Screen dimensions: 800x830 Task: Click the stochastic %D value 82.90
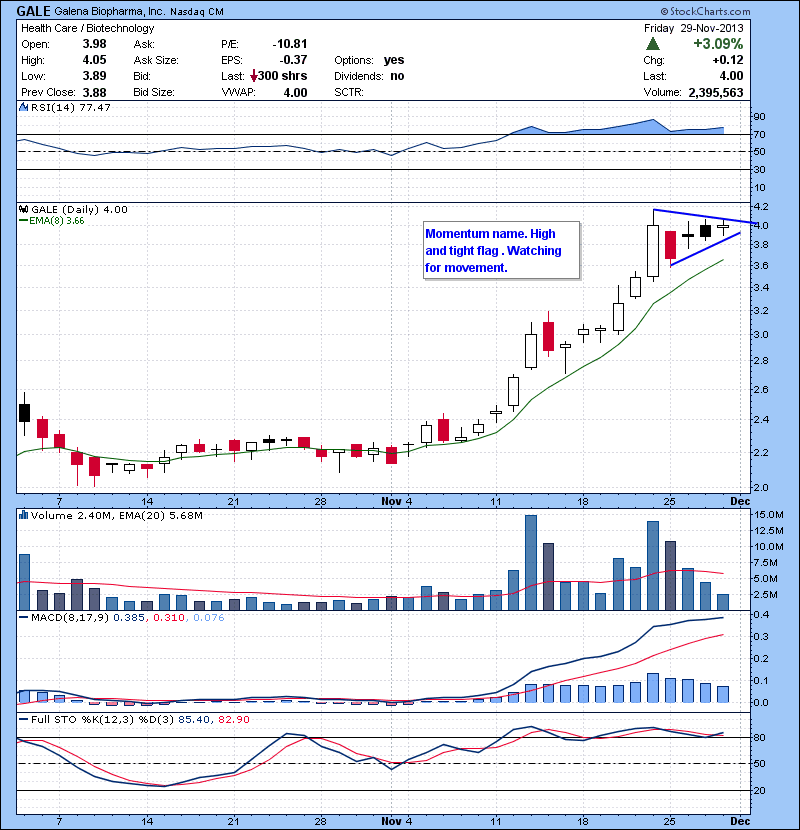coord(233,719)
